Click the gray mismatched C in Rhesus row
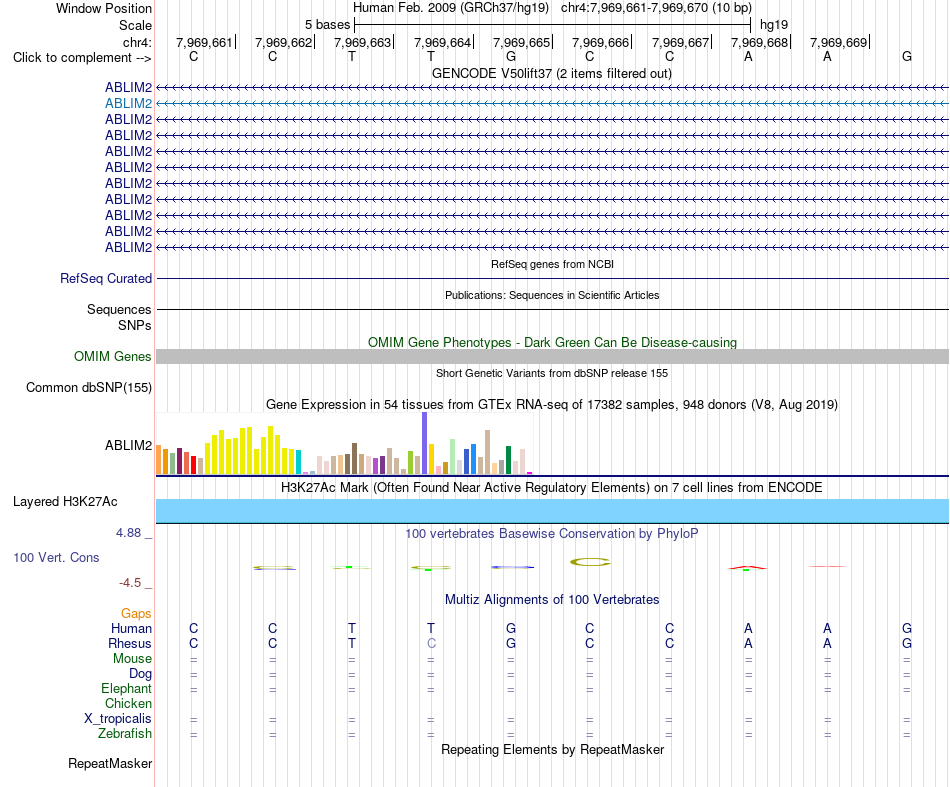This screenshot has height=787, width=950. [x=431, y=643]
